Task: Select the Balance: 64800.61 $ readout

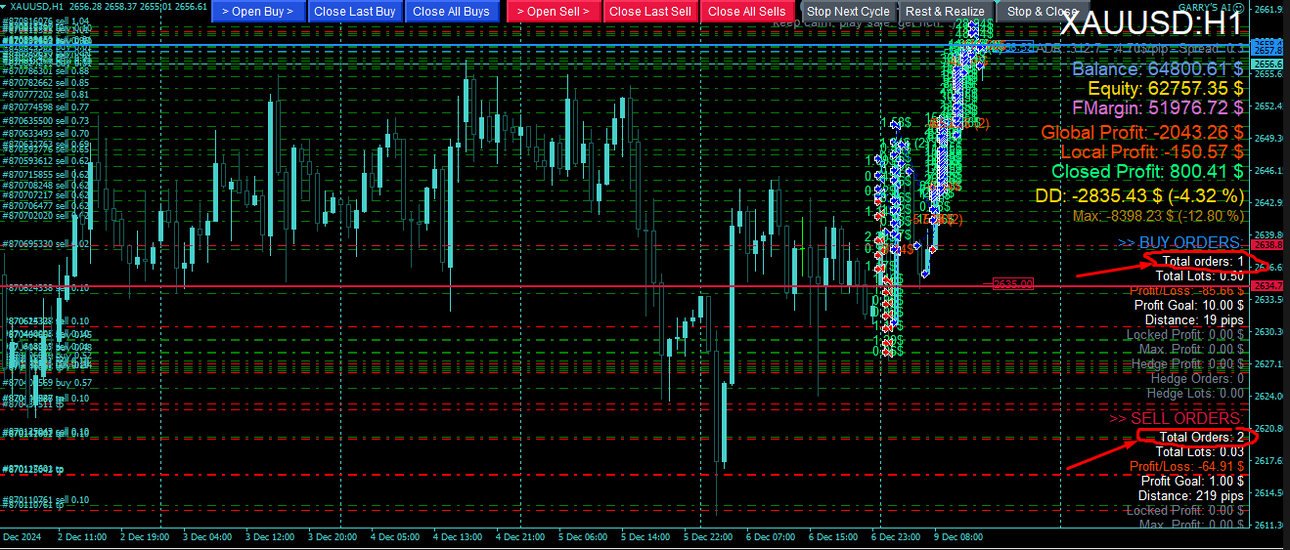Action: click(x=1158, y=69)
